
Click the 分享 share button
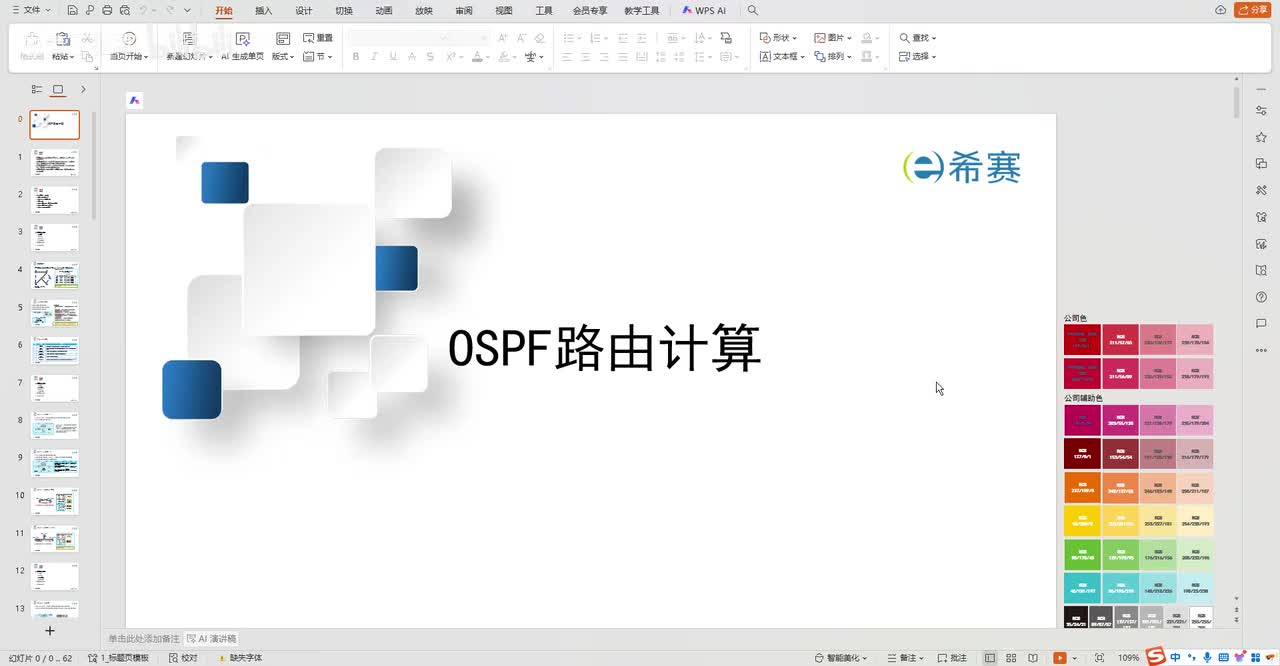pyautogui.click(x=1254, y=10)
